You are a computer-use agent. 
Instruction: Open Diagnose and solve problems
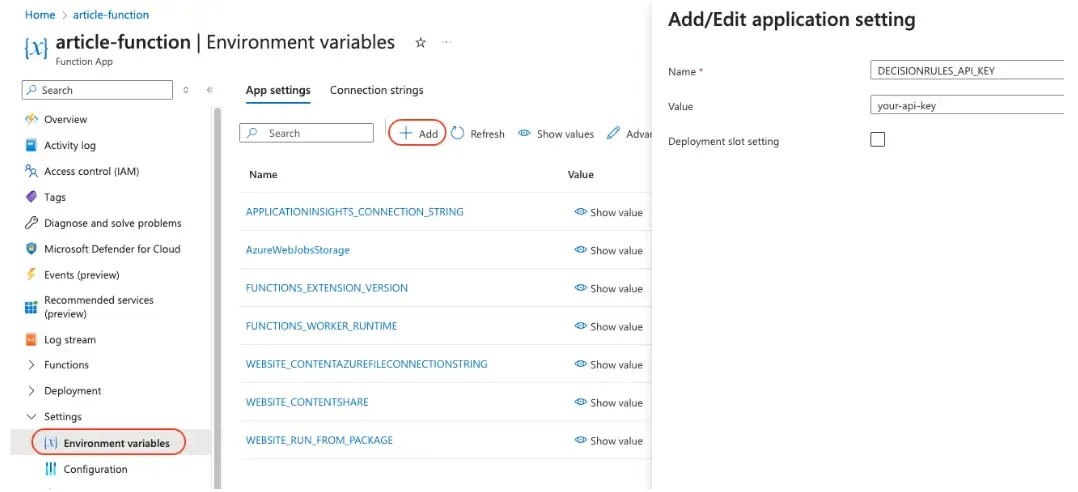[x=103, y=223]
